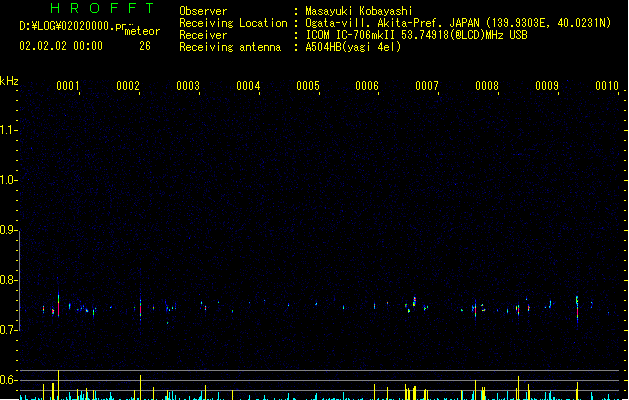Click the tallest yellow amplitude spike under marker 0001
This screenshot has height=400, width=629.
(x=59, y=384)
